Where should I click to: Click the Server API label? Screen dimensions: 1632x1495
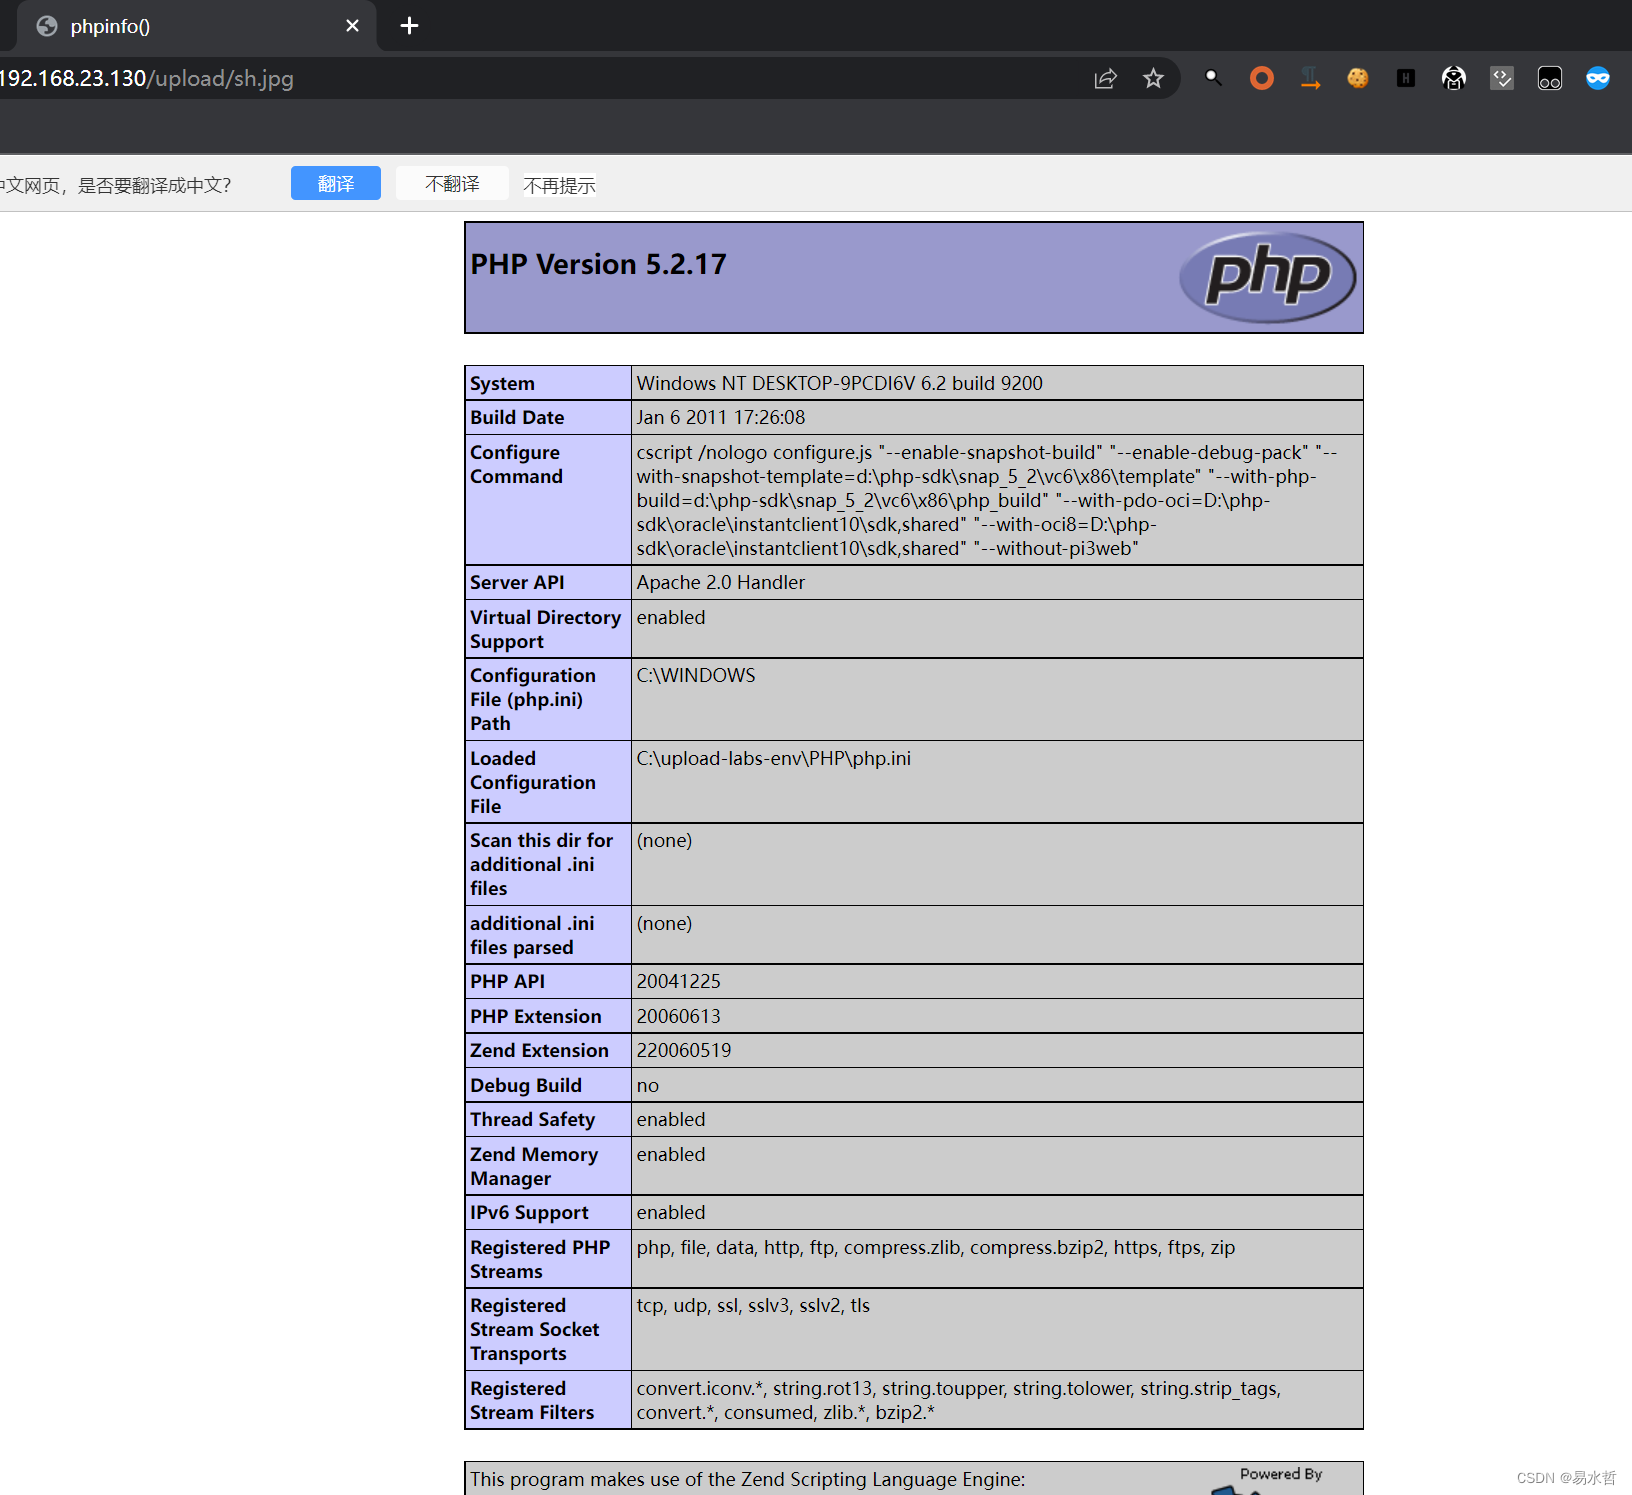click(517, 583)
